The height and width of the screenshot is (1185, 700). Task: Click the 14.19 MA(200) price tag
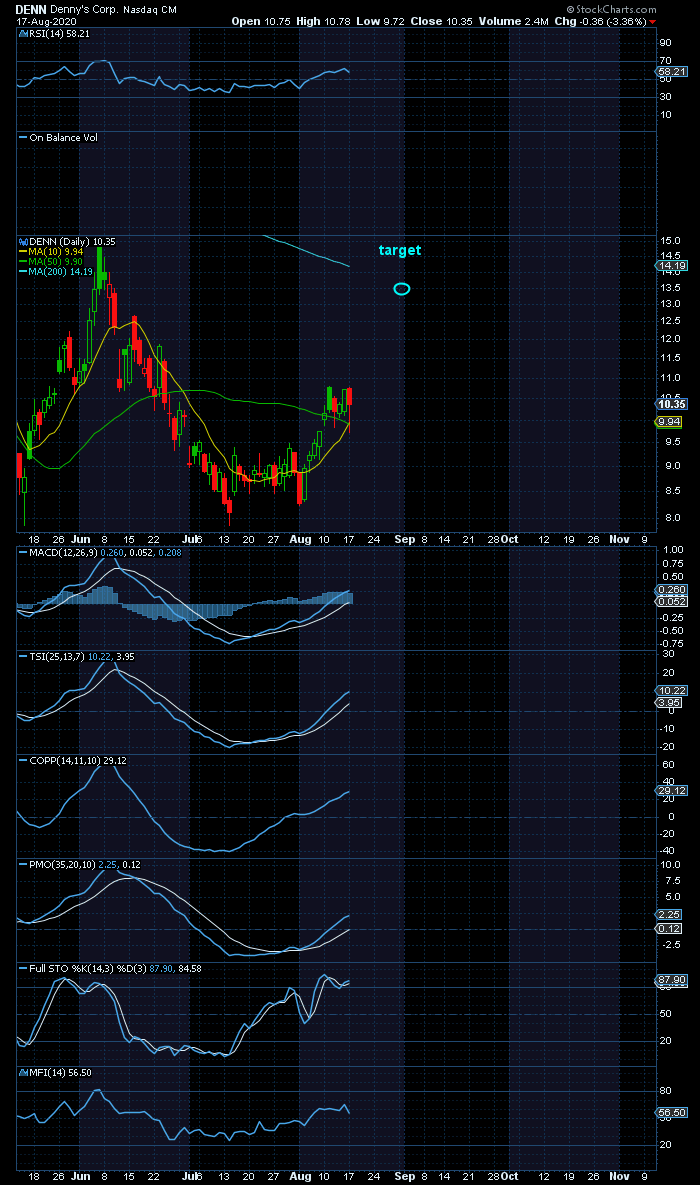coord(673,266)
